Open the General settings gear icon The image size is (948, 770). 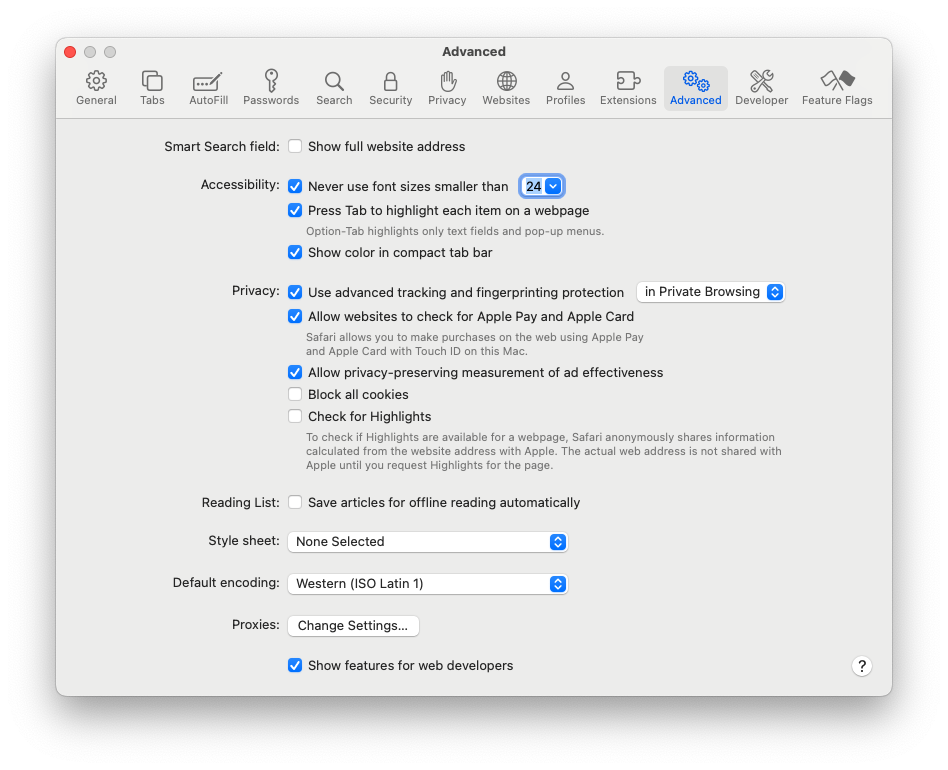point(96,88)
